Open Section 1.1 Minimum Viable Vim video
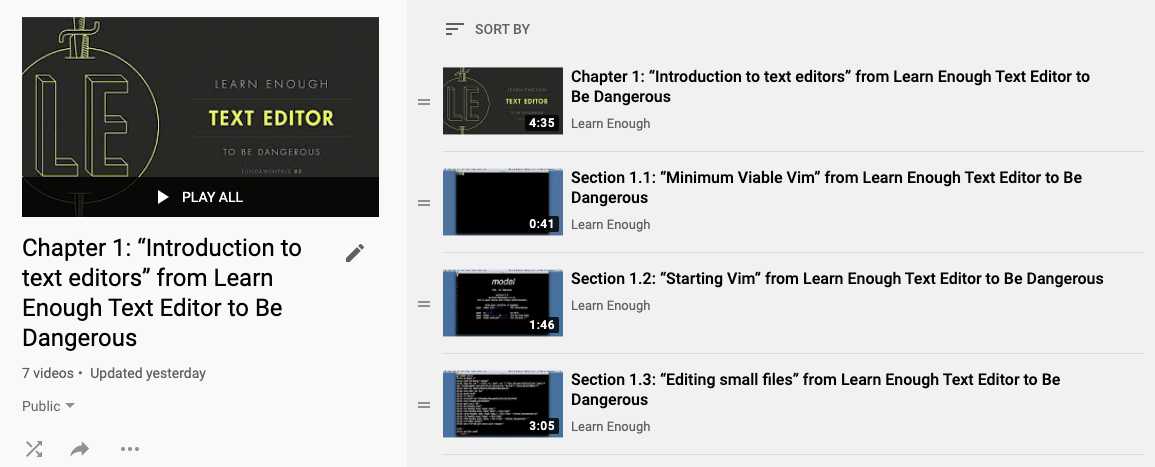Image resolution: width=1155 pixels, height=467 pixels. tap(825, 187)
